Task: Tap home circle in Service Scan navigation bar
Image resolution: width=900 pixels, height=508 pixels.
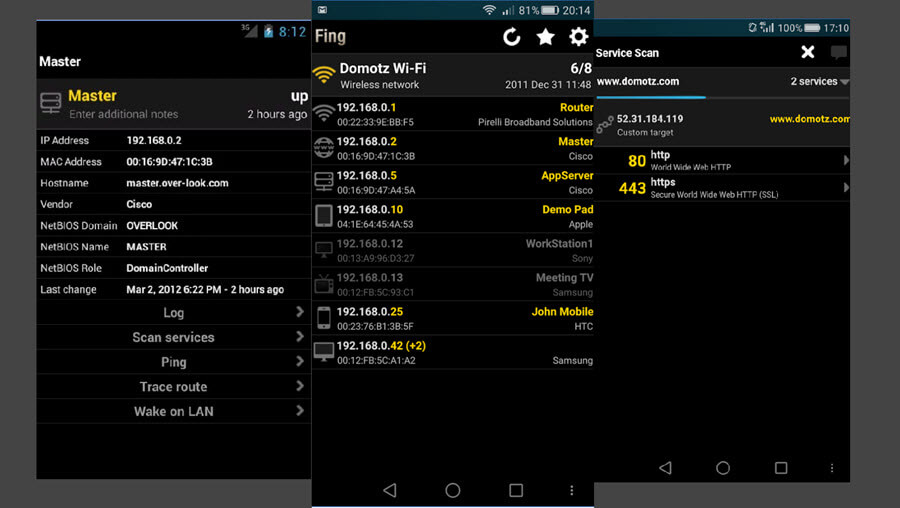Action: [x=723, y=468]
